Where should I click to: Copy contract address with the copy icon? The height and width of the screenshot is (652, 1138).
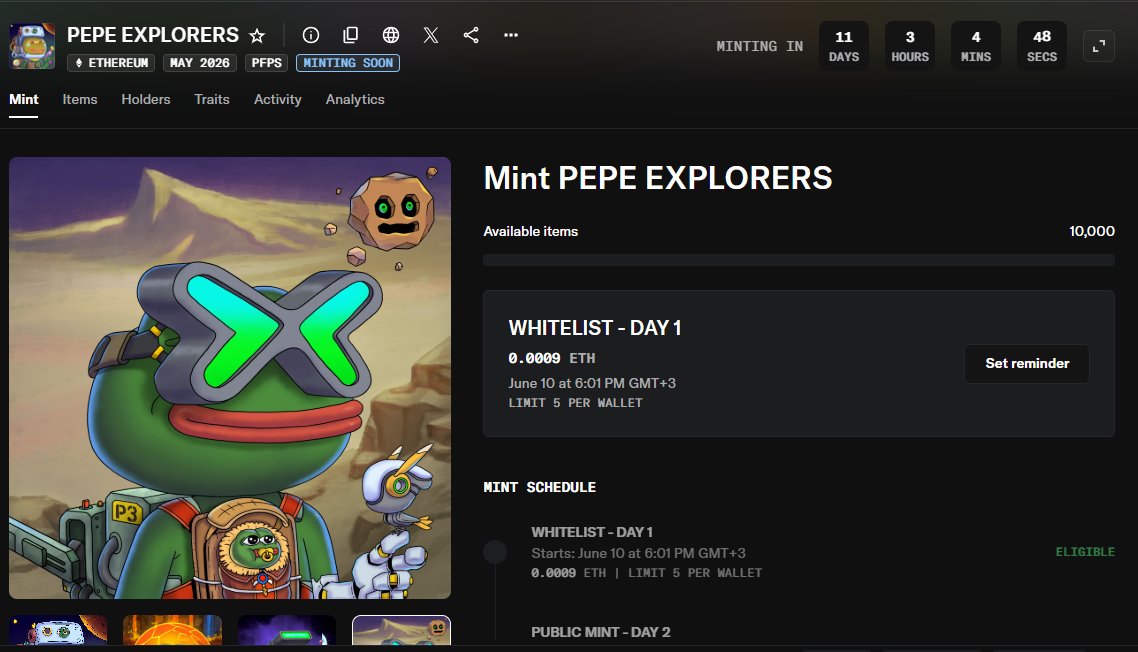point(351,35)
